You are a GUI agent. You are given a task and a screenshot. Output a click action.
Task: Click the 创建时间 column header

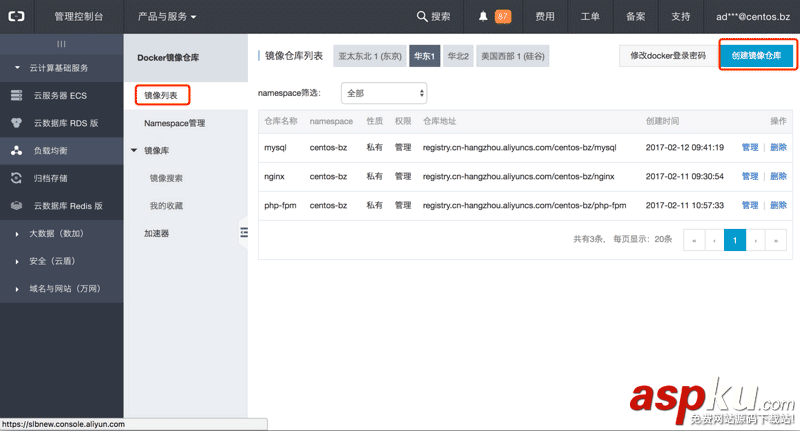click(x=662, y=121)
